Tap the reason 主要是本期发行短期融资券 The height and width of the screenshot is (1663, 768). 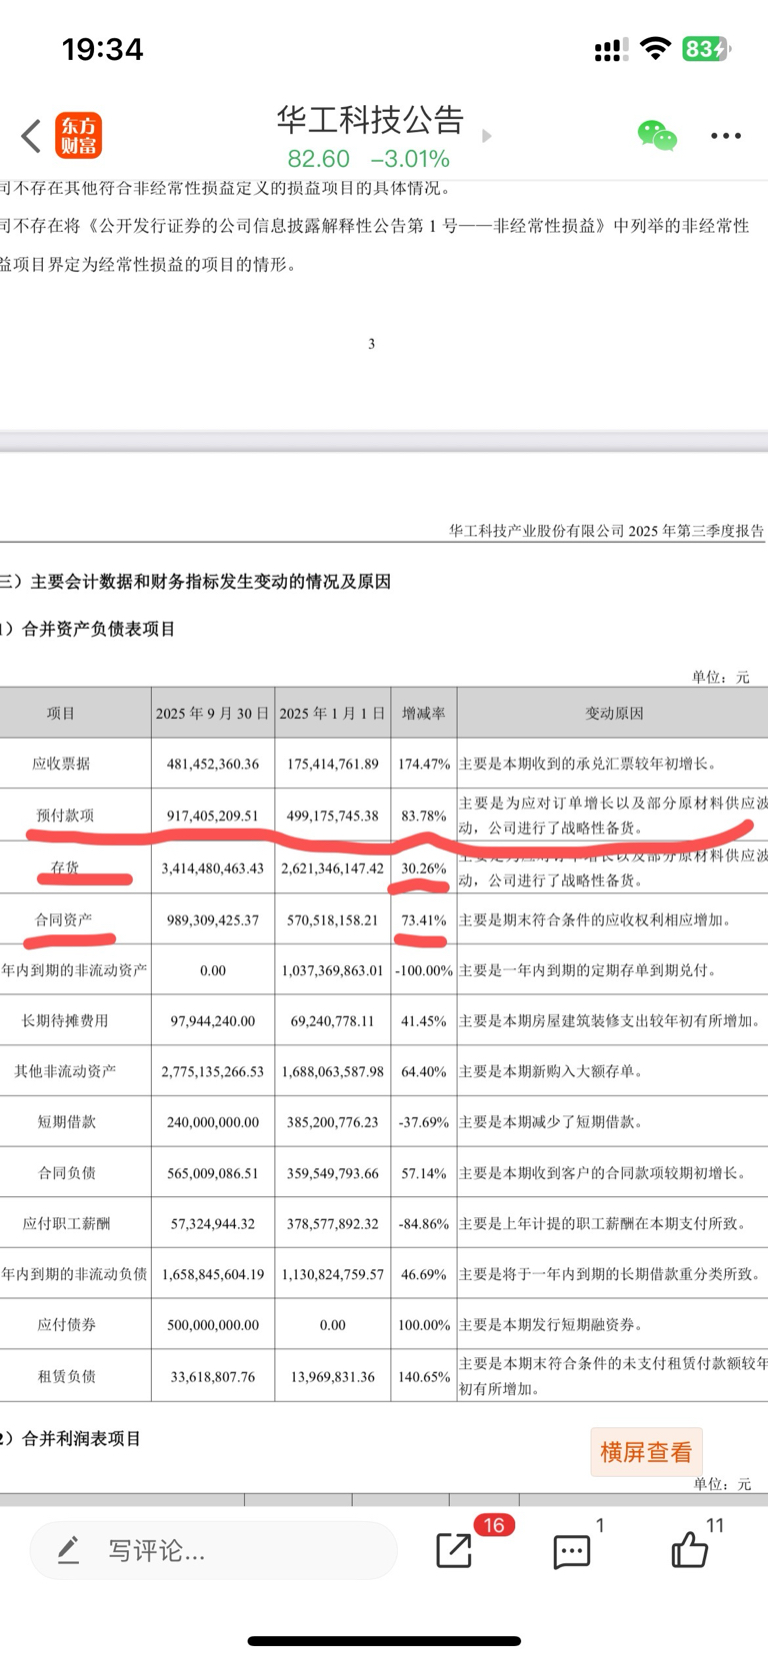pos(551,1325)
